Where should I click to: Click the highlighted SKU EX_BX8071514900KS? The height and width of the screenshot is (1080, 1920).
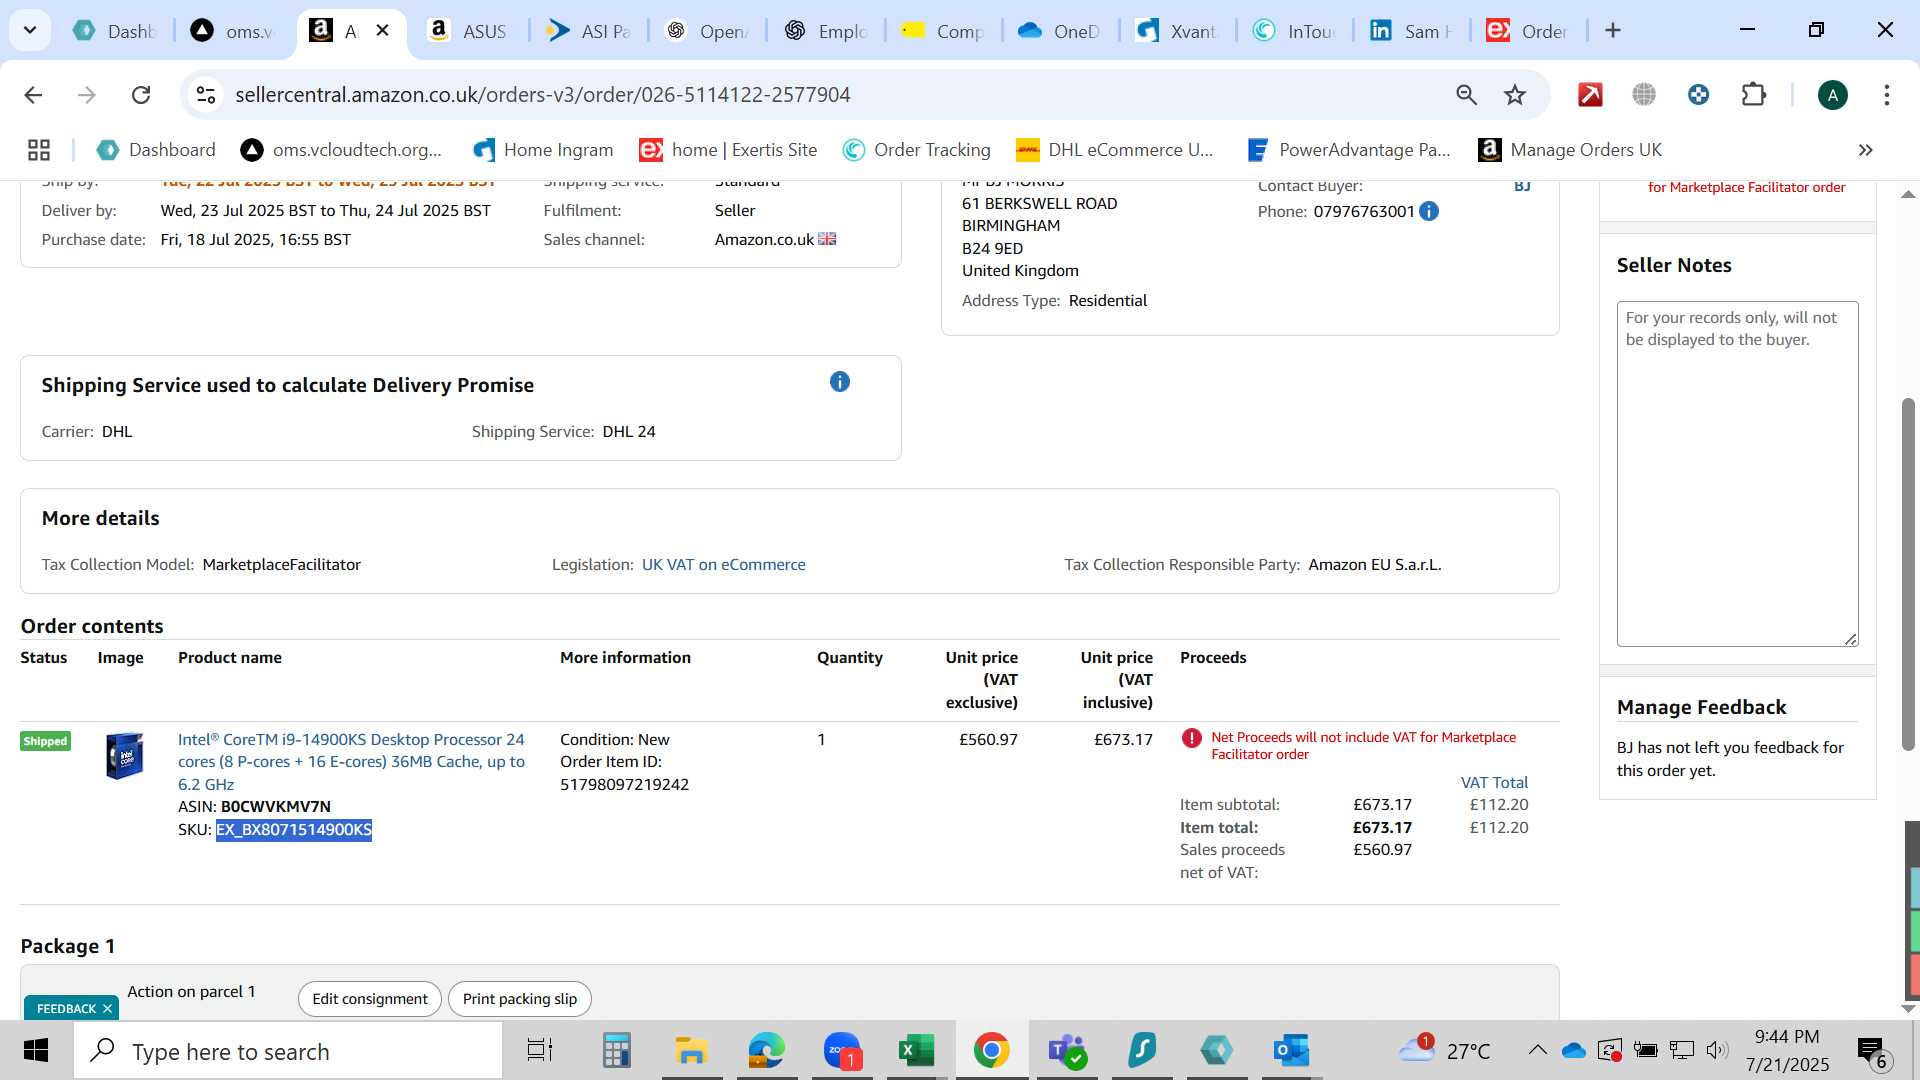[x=294, y=830]
